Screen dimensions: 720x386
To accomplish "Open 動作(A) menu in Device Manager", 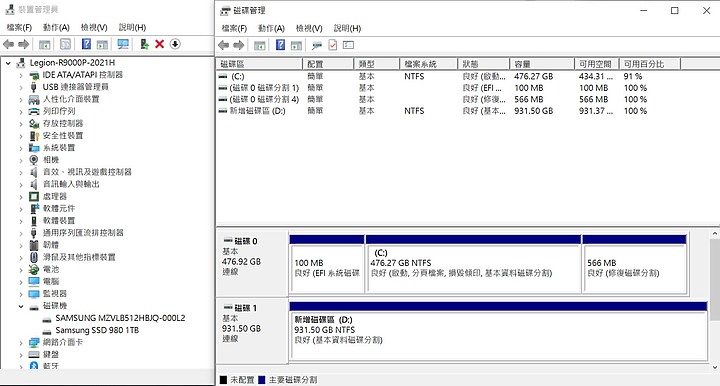I will [x=56, y=28].
